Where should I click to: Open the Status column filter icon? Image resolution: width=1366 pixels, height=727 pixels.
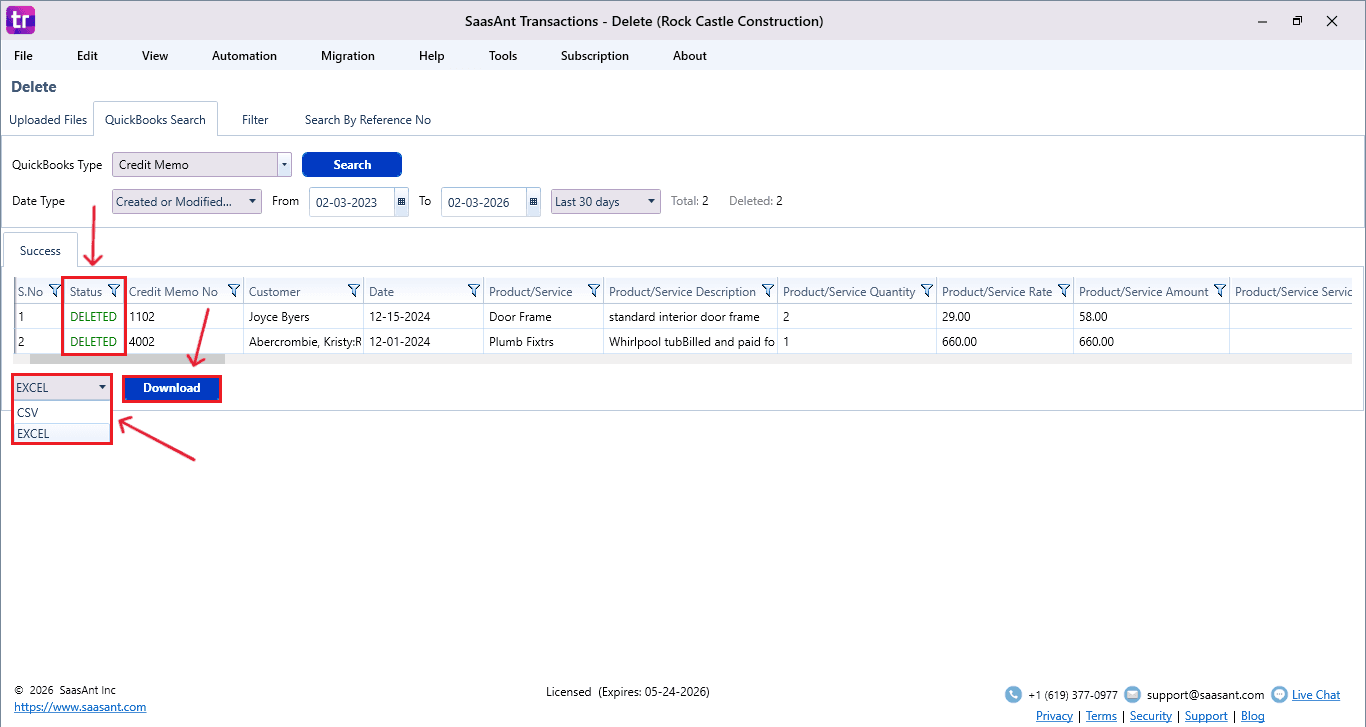tap(114, 291)
